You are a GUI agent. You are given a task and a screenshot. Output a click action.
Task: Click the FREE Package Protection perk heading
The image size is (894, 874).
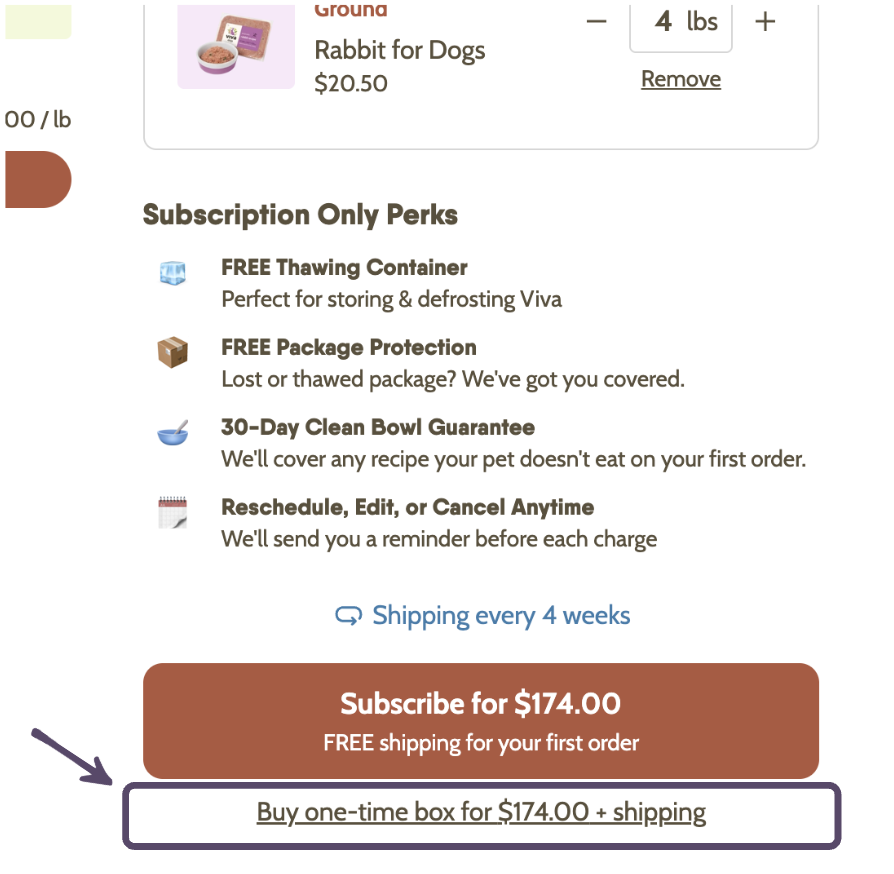348,348
